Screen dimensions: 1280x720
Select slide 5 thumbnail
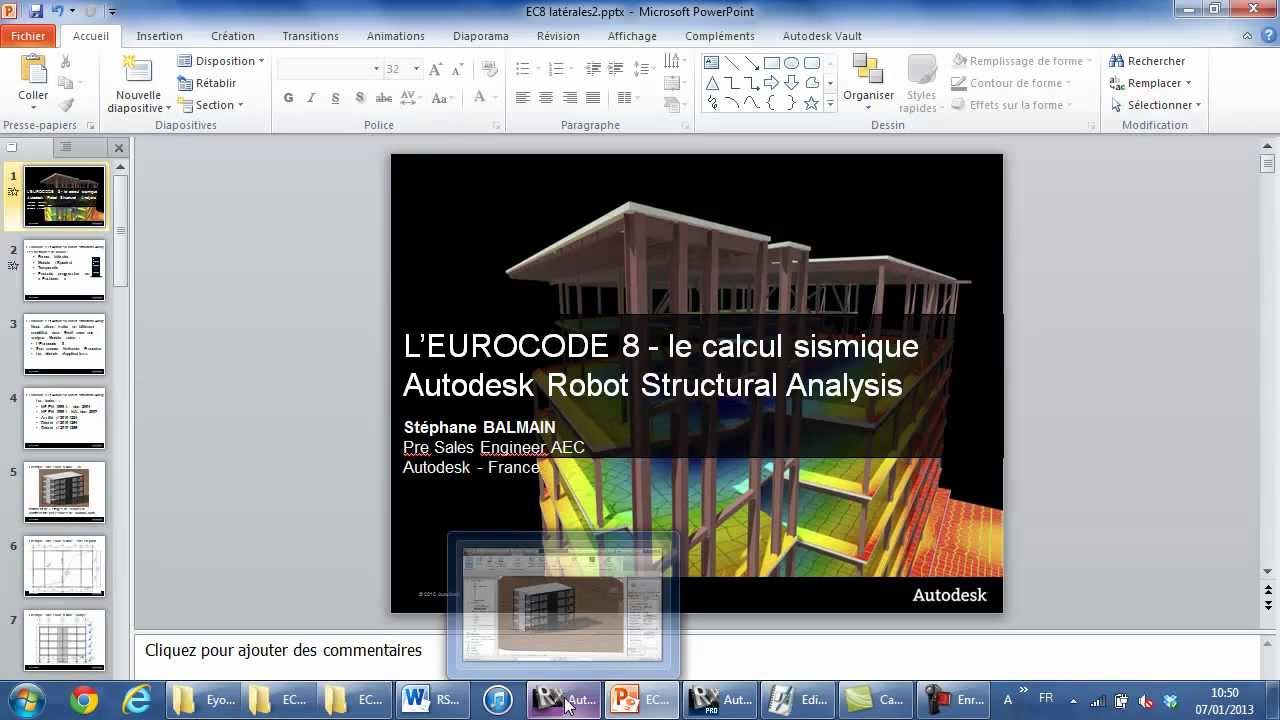coord(64,491)
